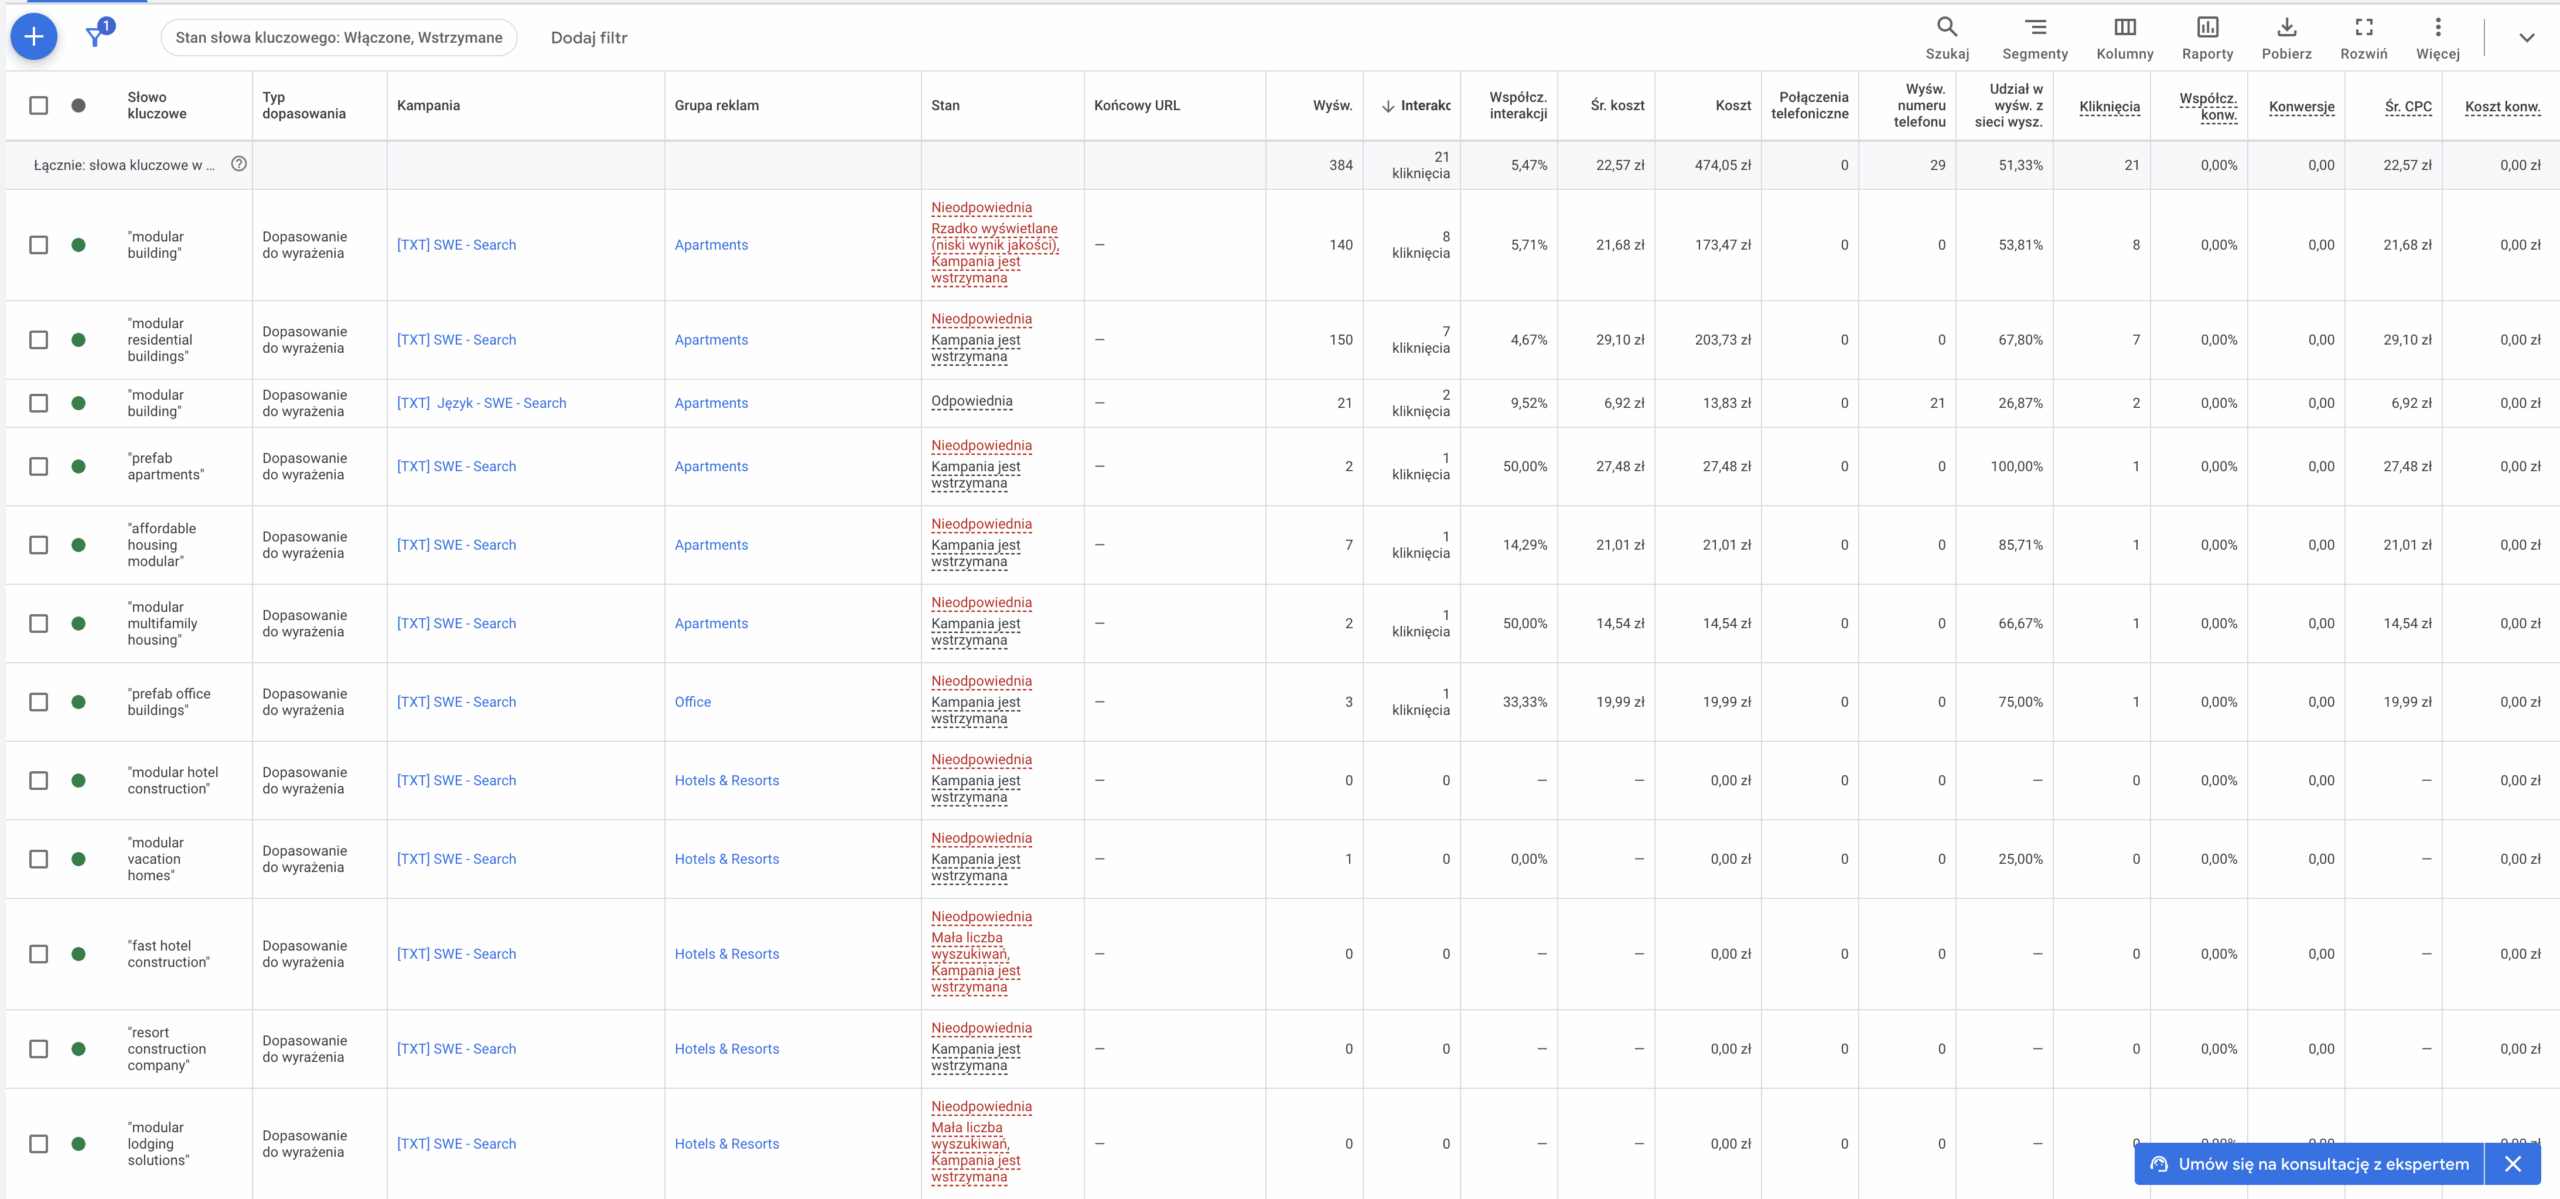
Task: Click status dot for "modular vacation homes"
Action: pyautogui.click(x=79, y=859)
